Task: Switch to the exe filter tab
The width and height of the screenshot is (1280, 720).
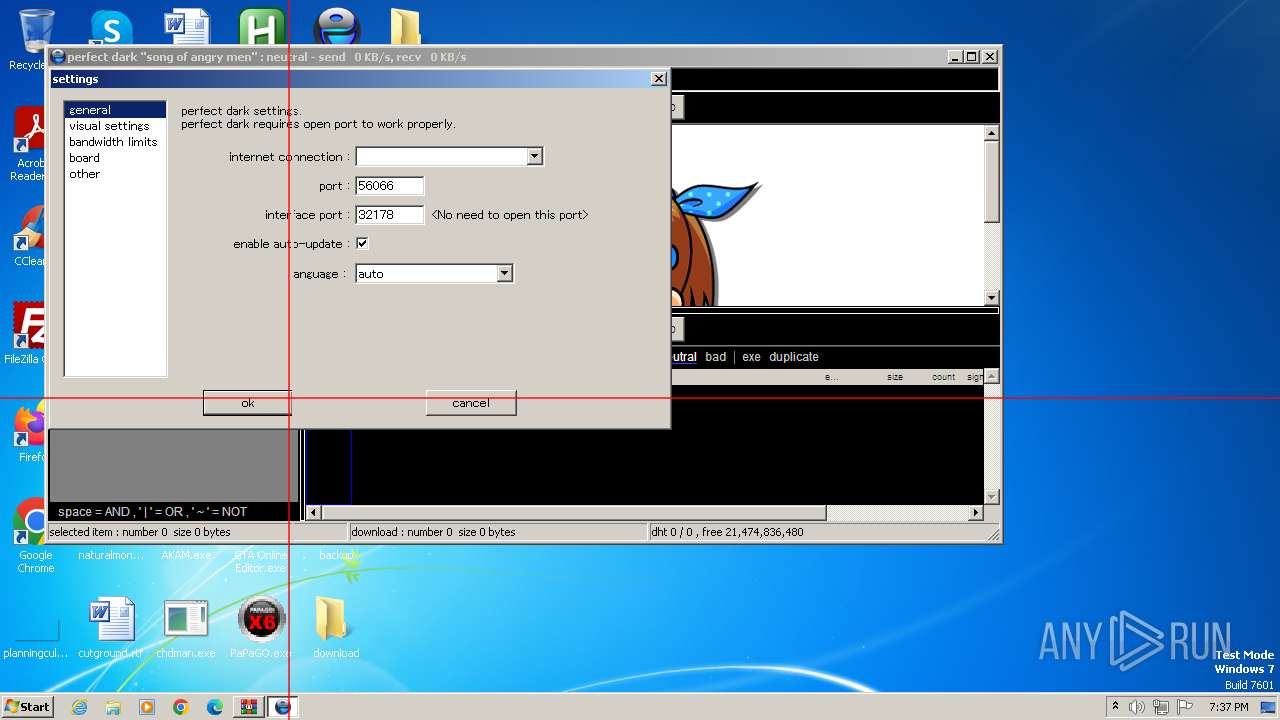Action: coord(751,357)
